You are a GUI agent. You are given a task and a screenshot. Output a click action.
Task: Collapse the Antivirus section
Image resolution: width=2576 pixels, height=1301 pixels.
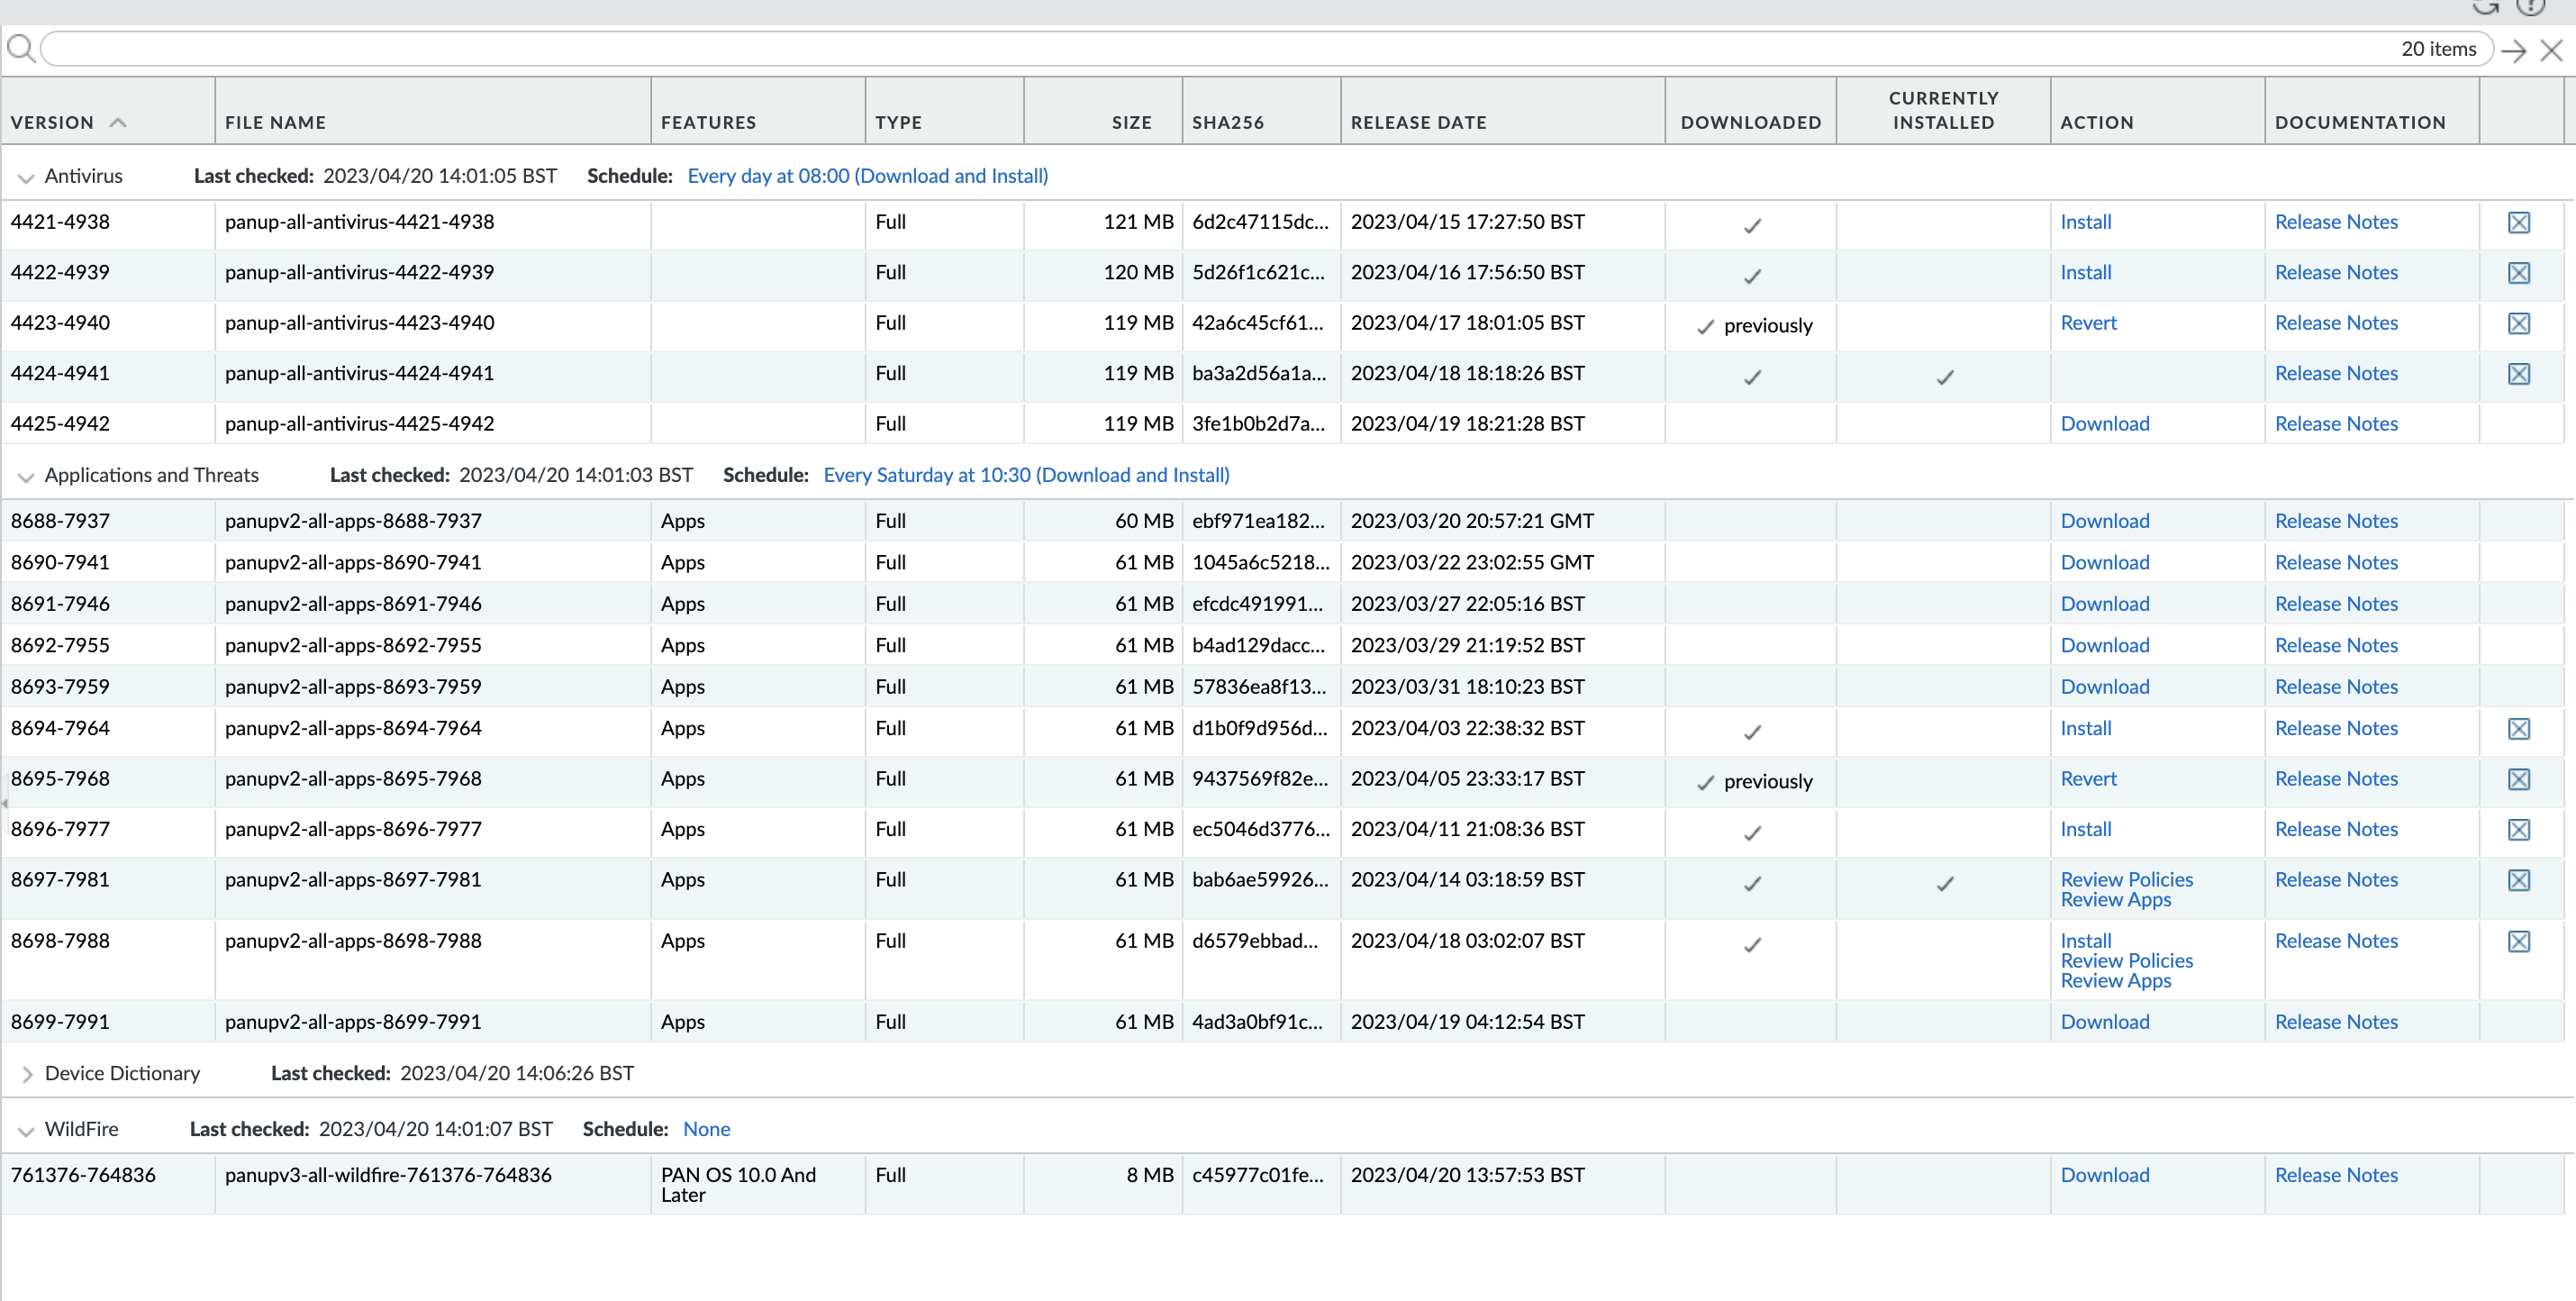click(x=26, y=176)
